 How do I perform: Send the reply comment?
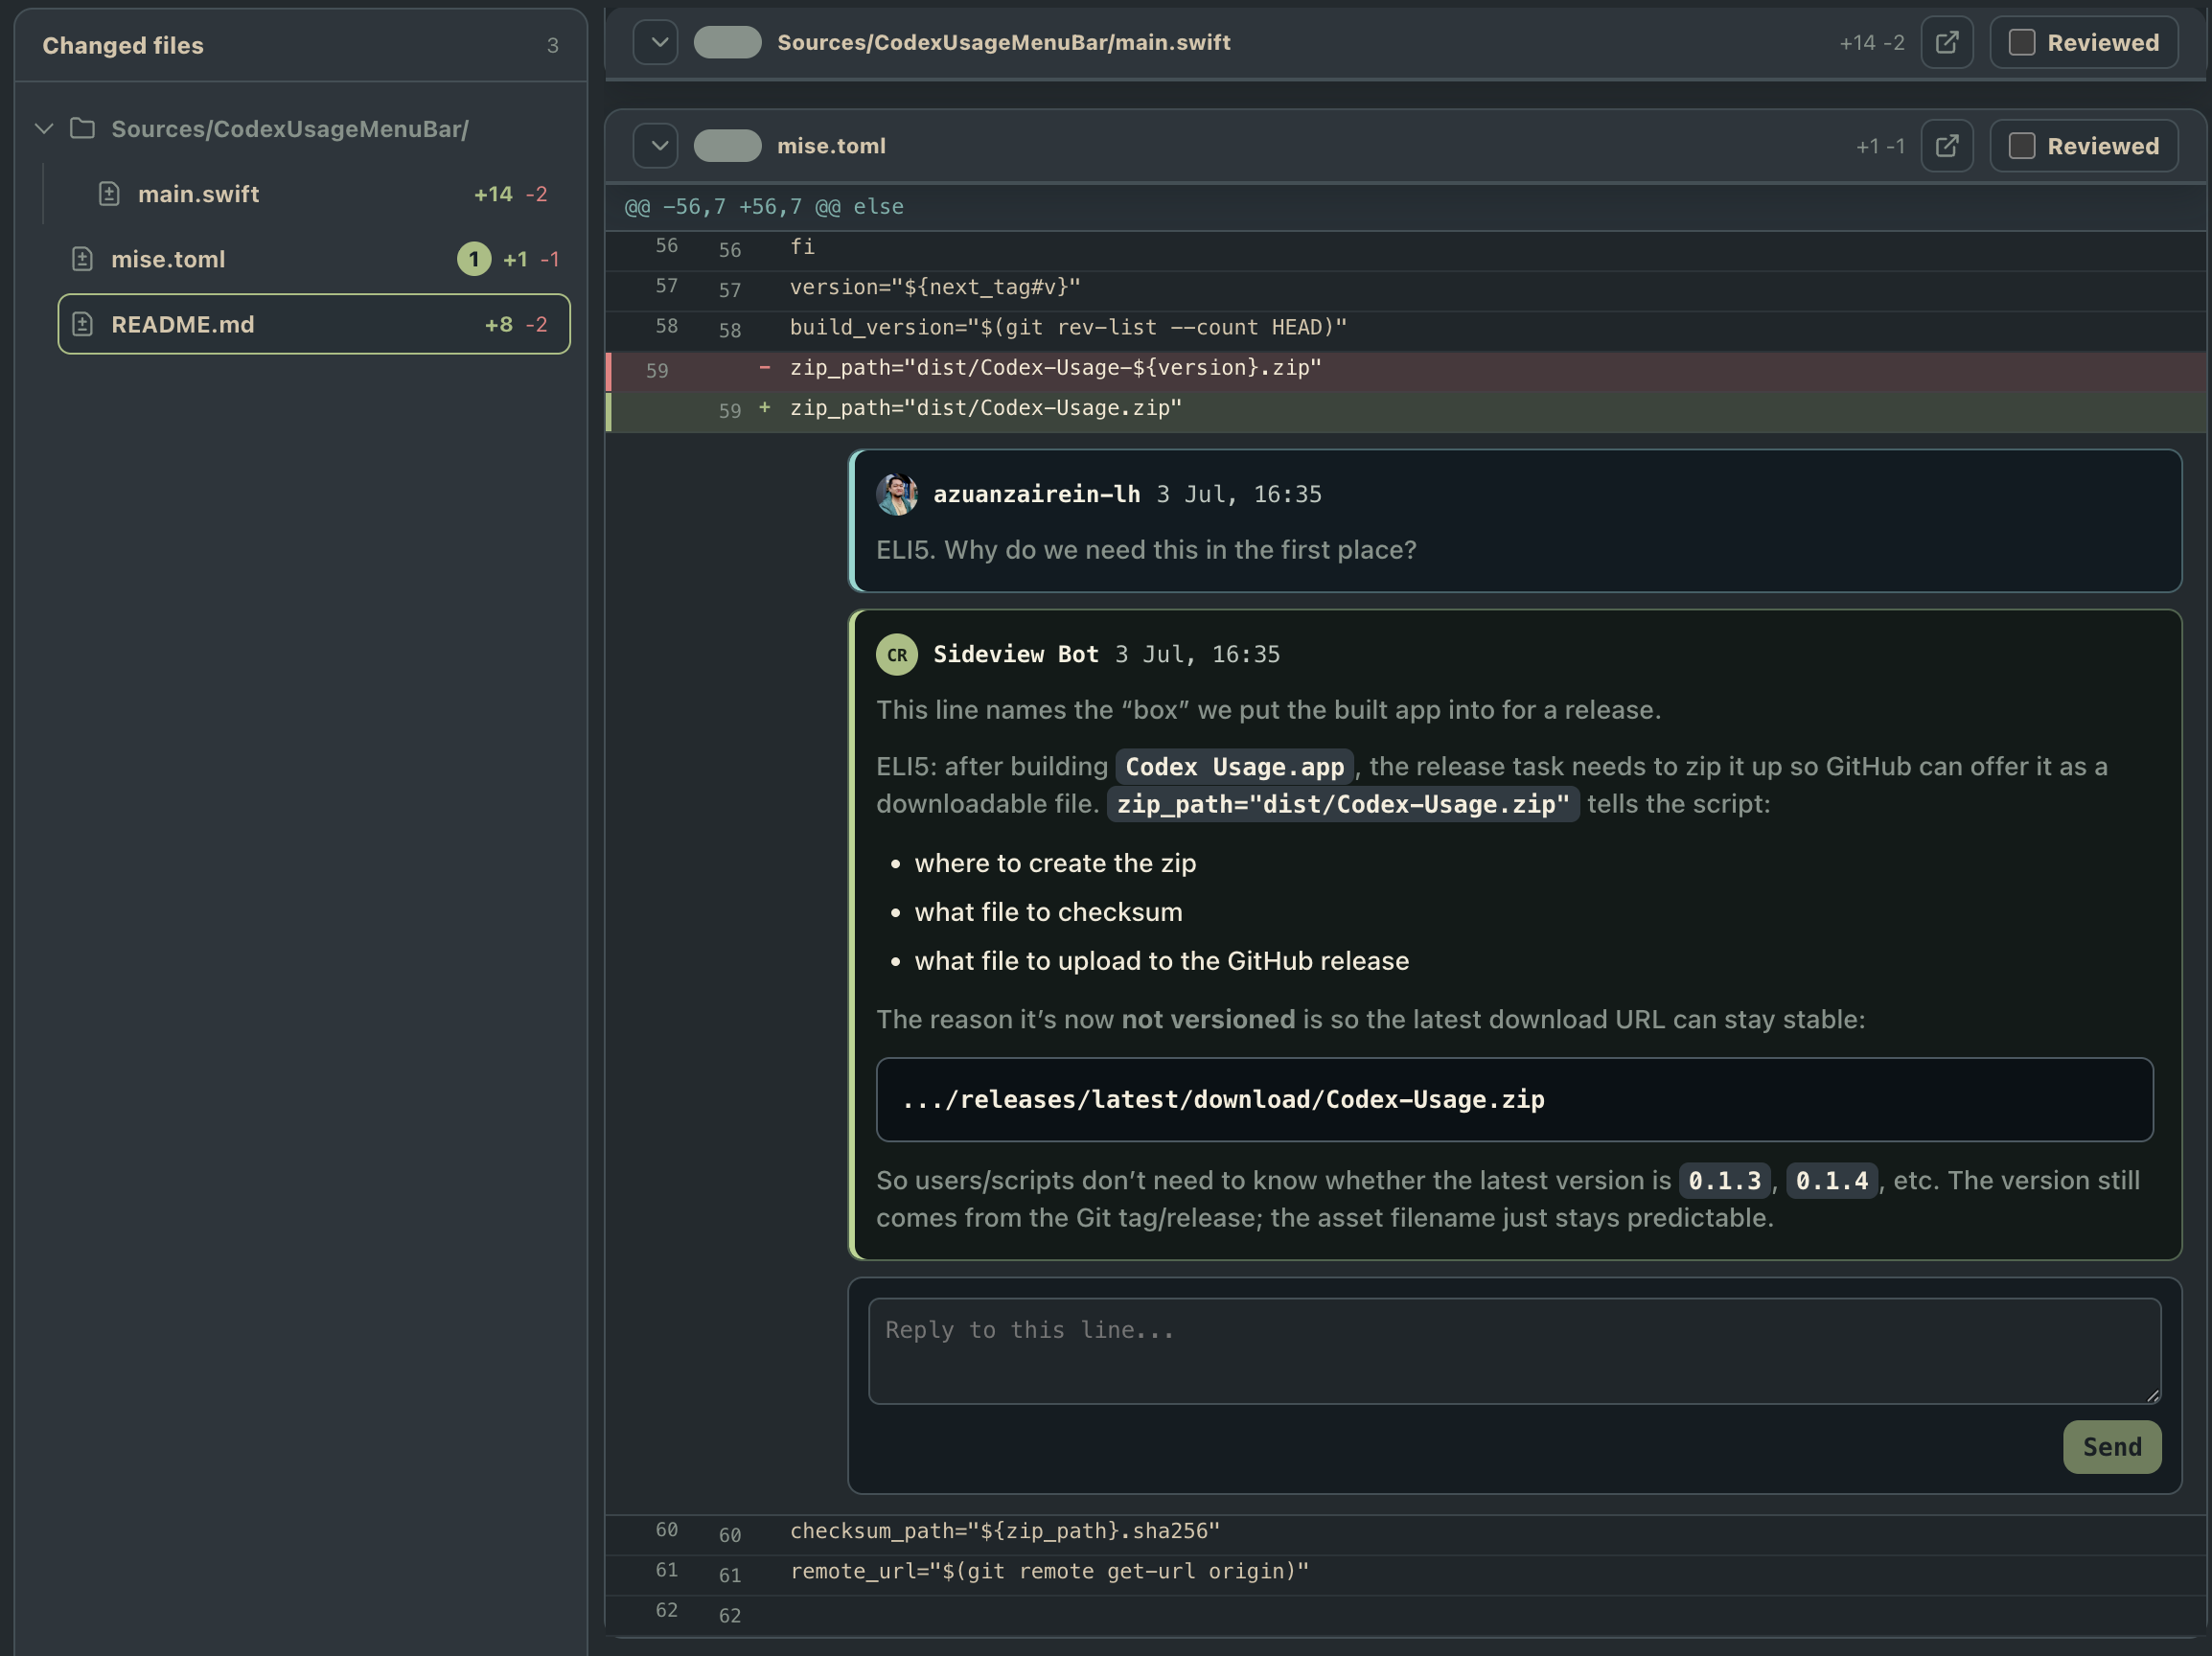click(2111, 1447)
